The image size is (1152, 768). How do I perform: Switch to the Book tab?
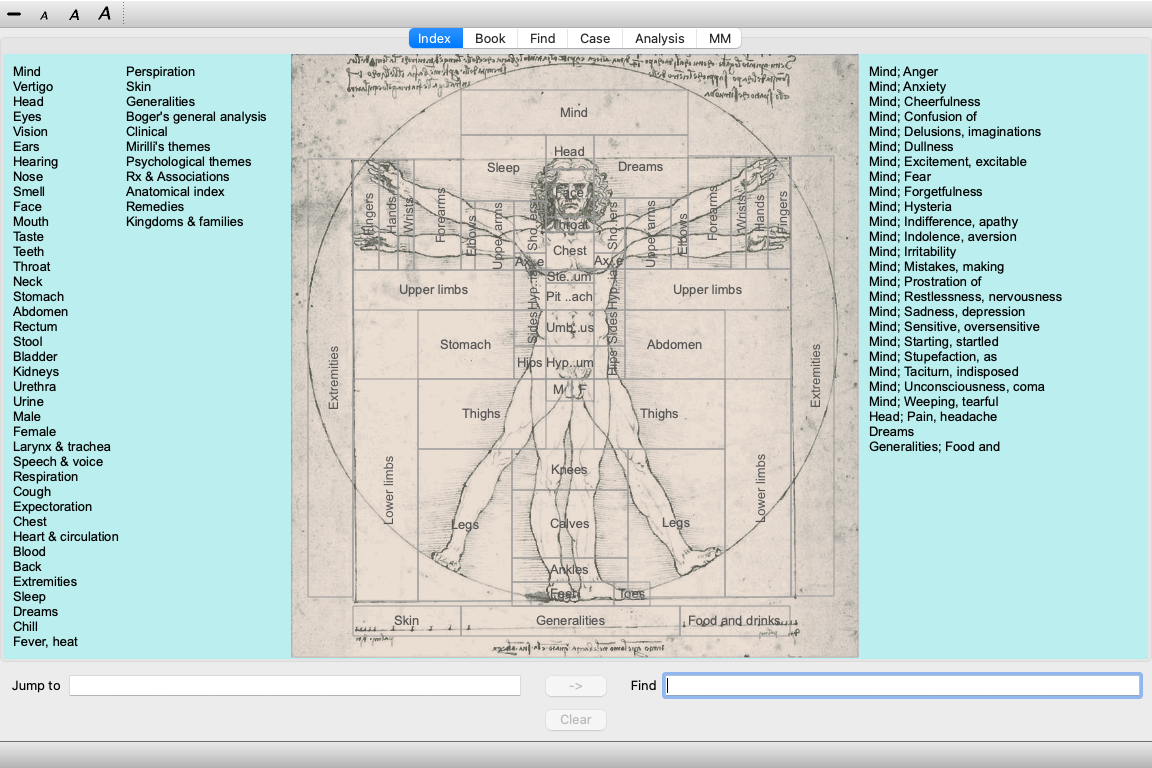click(490, 38)
